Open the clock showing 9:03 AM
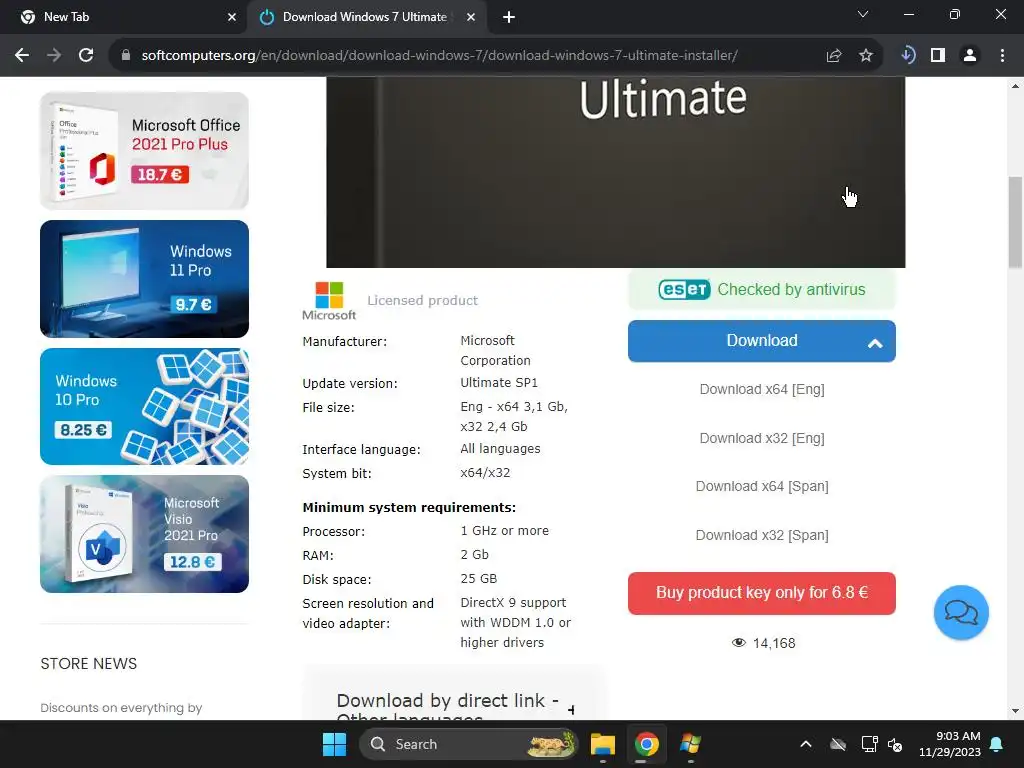The width and height of the screenshot is (1024, 768). coord(950,744)
